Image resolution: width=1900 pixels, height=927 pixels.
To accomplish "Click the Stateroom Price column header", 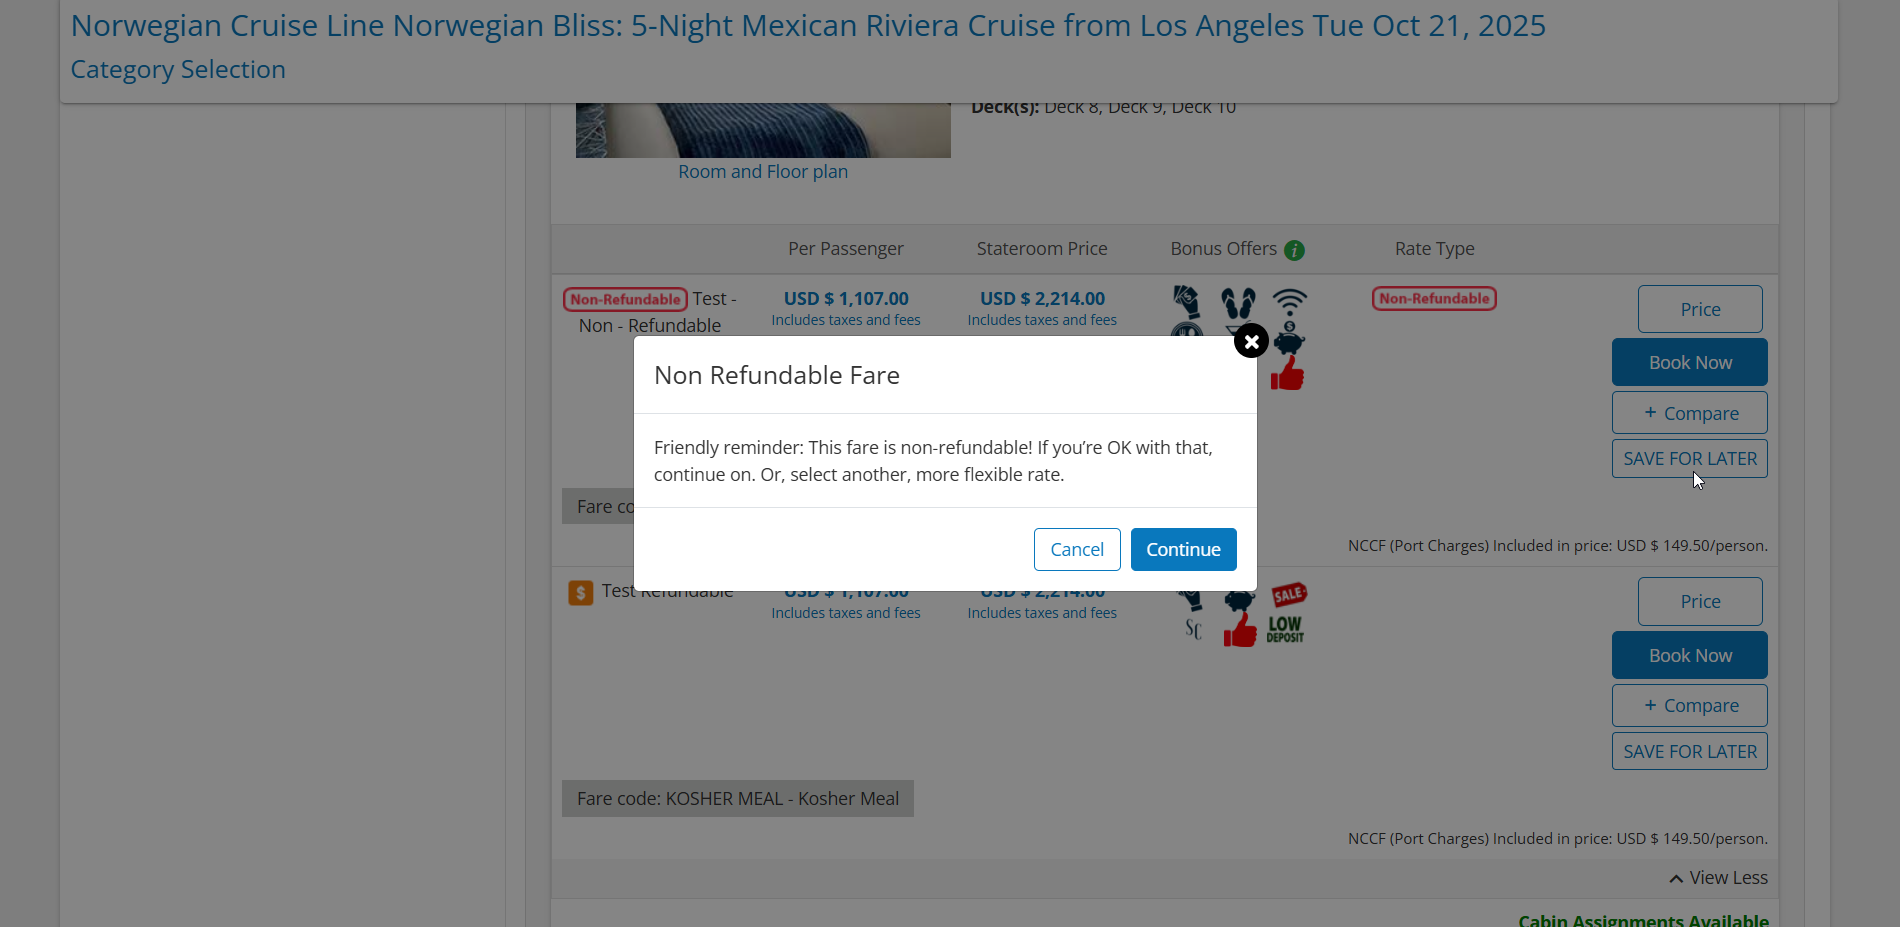I will [1042, 248].
